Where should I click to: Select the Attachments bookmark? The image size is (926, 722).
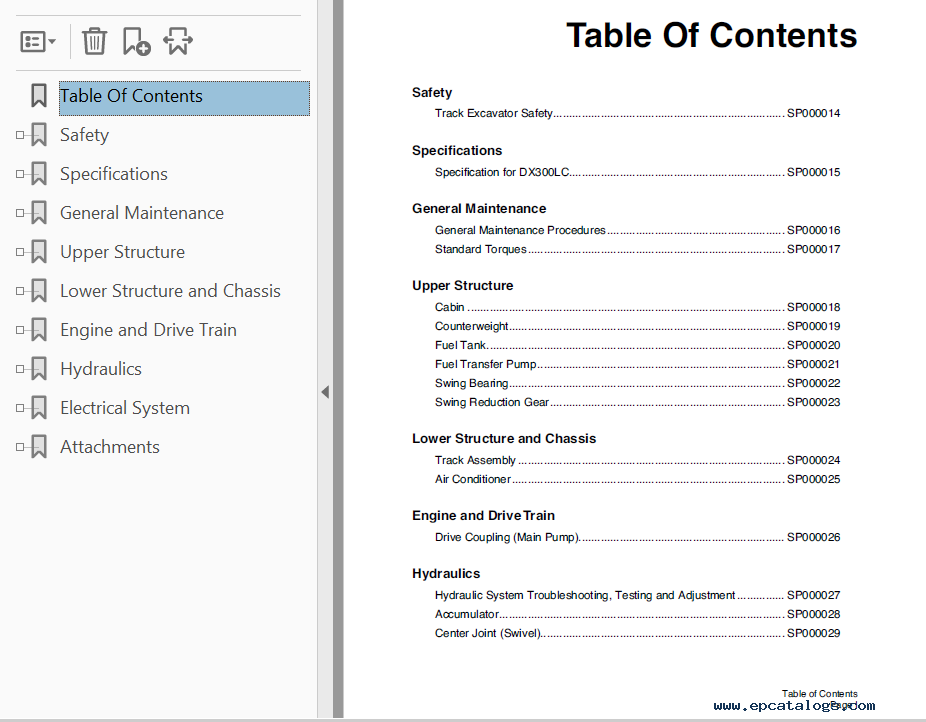tap(110, 447)
